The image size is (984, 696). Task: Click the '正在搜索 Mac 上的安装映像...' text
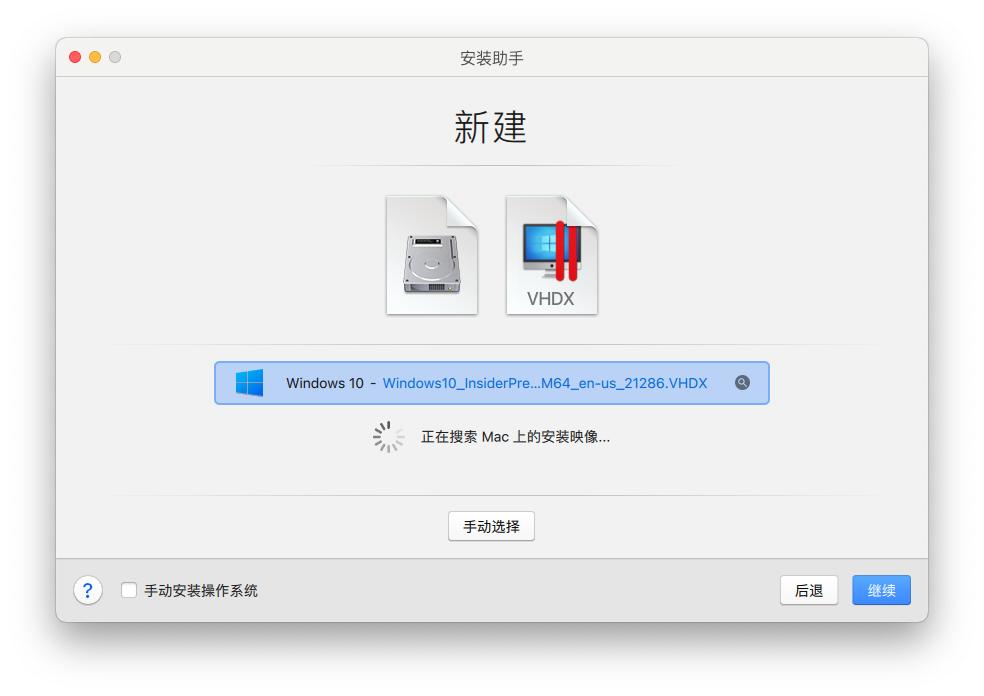(x=515, y=437)
